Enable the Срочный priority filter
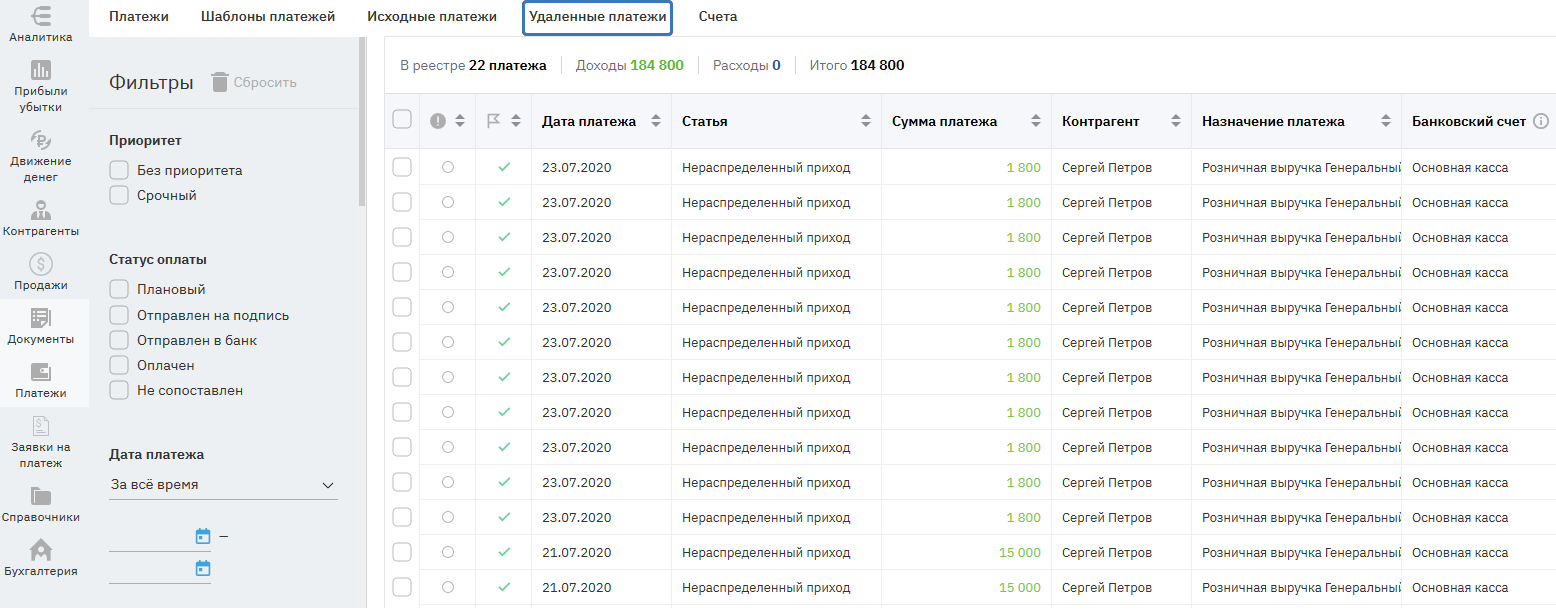The height and width of the screenshot is (611, 1556). click(x=119, y=196)
